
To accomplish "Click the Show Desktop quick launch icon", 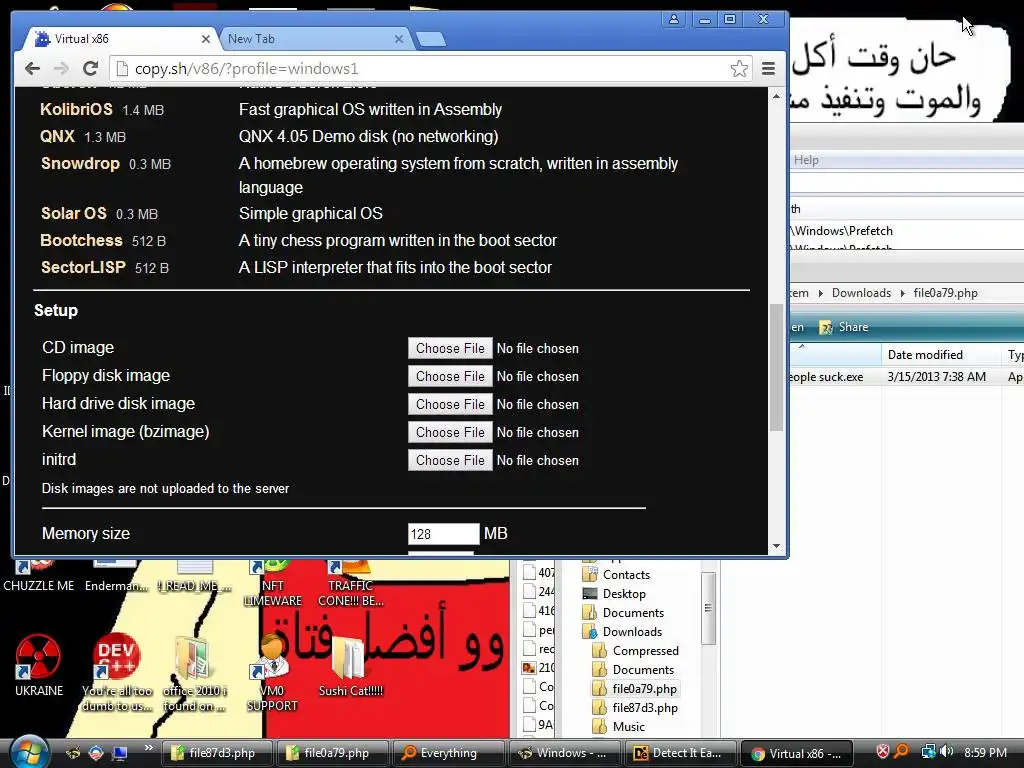I will (120, 753).
